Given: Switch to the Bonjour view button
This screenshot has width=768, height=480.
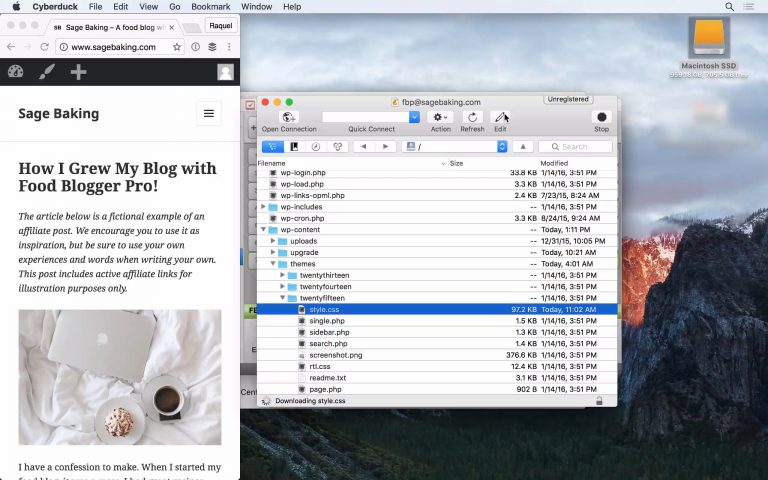Looking at the screenshot, I should pyautogui.click(x=337, y=146).
